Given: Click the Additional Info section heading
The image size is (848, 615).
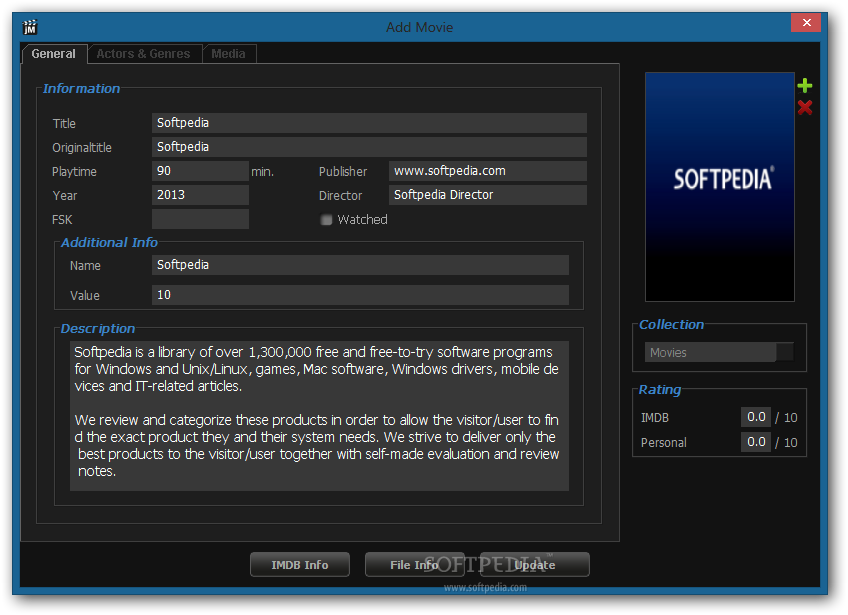Looking at the screenshot, I should tap(109, 242).
